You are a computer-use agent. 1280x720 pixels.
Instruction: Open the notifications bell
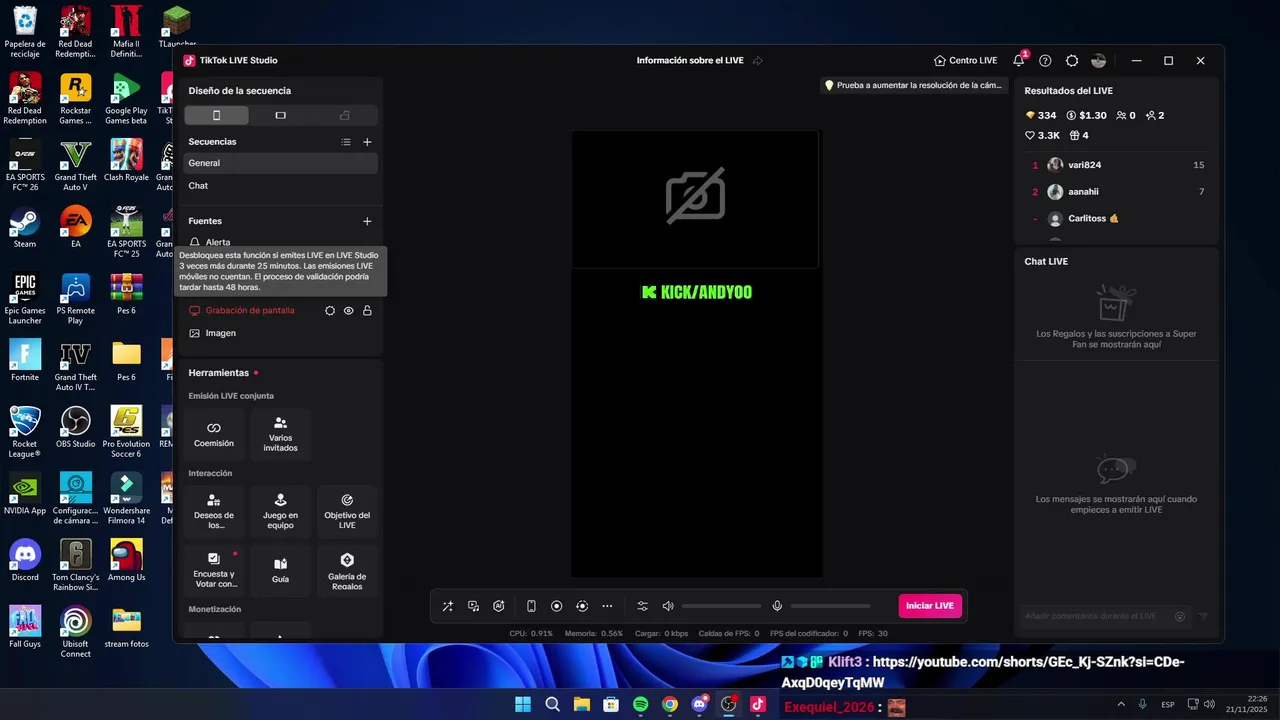(x=1019, y=61)
